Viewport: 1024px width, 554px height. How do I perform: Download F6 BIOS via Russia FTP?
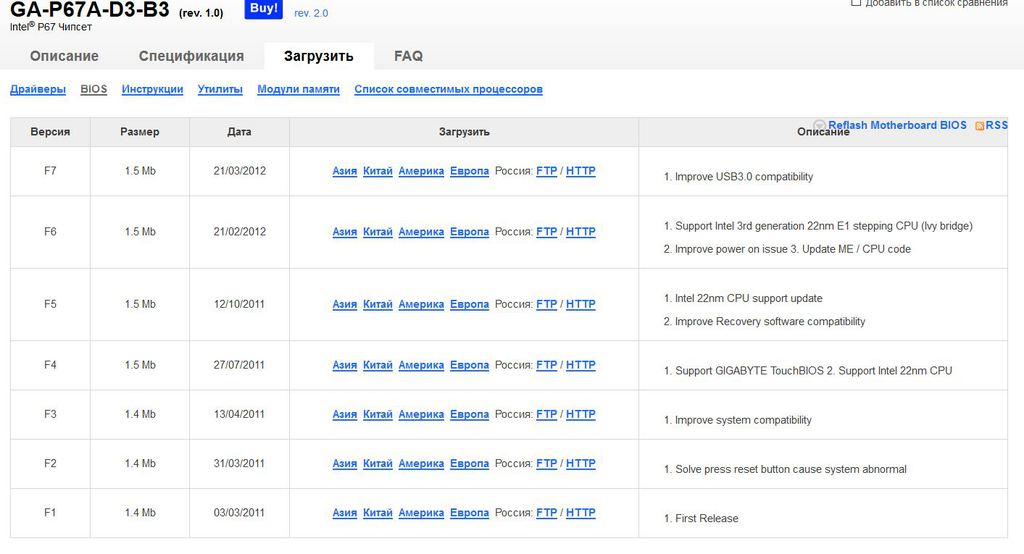pos(547,232)
